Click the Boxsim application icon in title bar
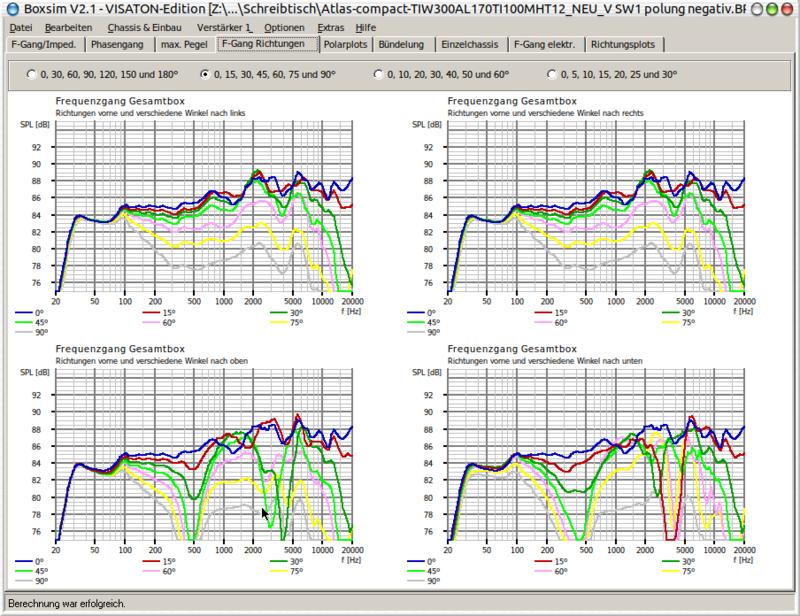Viewport: 800px width, 616px height. (x=11, y=8)
